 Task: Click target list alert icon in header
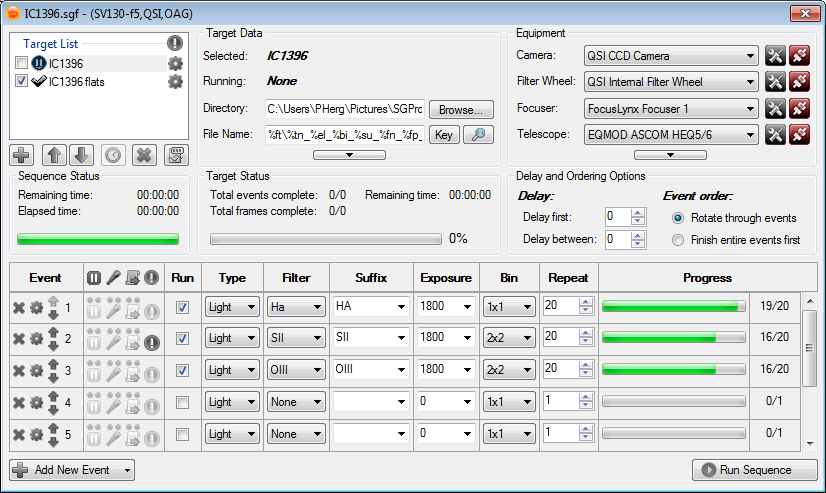point(174,43)
